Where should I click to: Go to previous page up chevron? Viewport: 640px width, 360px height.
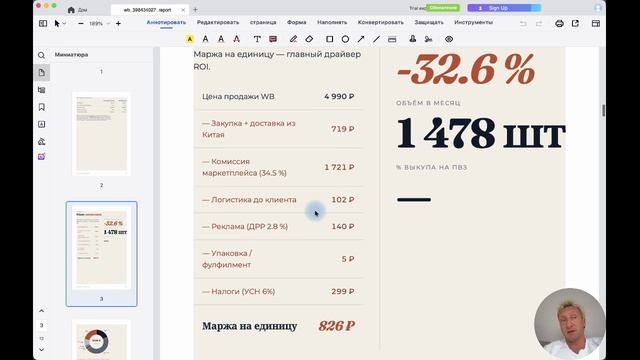41,311
